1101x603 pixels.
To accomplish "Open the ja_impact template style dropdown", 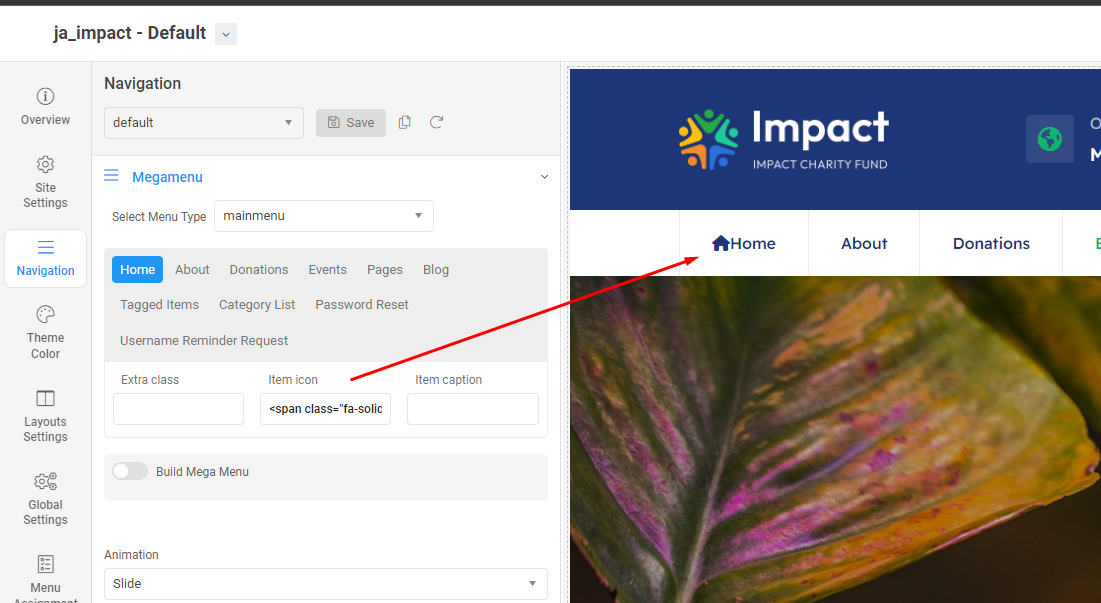I will [x=226, y=34].
